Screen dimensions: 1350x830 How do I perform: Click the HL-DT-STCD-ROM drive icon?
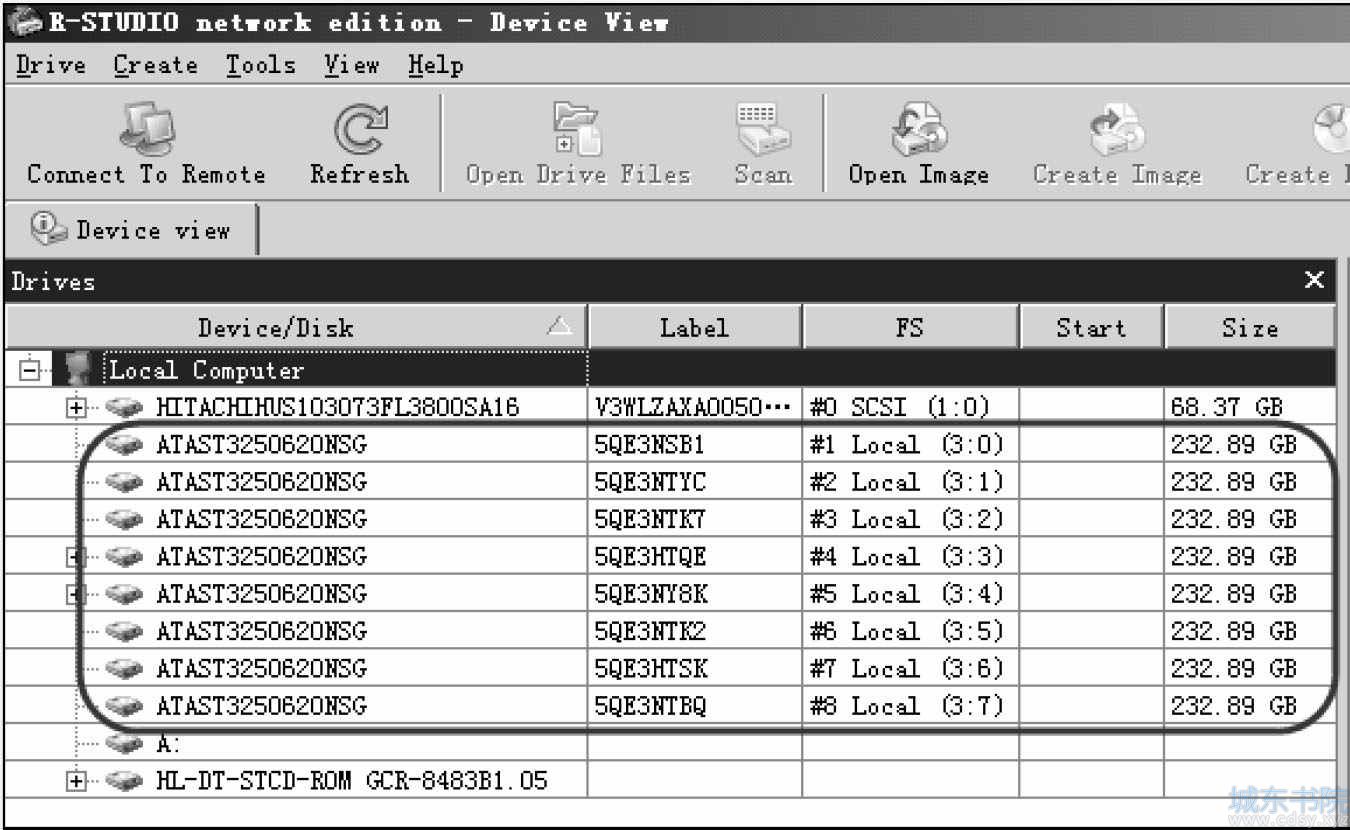pyautogui.click(x=124, y=781)
